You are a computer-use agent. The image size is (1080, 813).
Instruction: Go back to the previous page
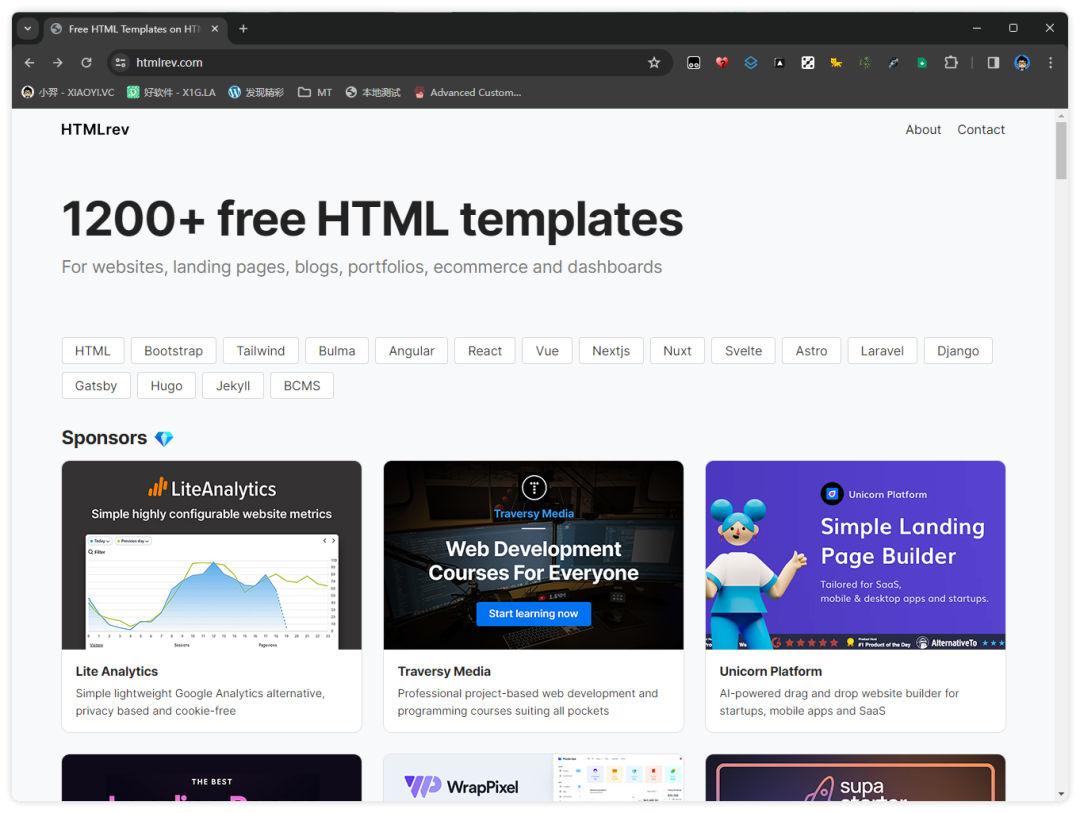click(29, 63)
